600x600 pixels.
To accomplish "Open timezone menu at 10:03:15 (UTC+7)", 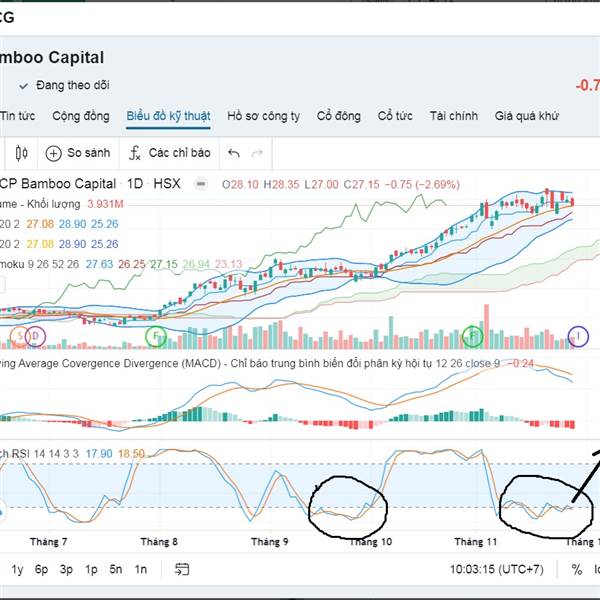I will click(x=497, y=569).
